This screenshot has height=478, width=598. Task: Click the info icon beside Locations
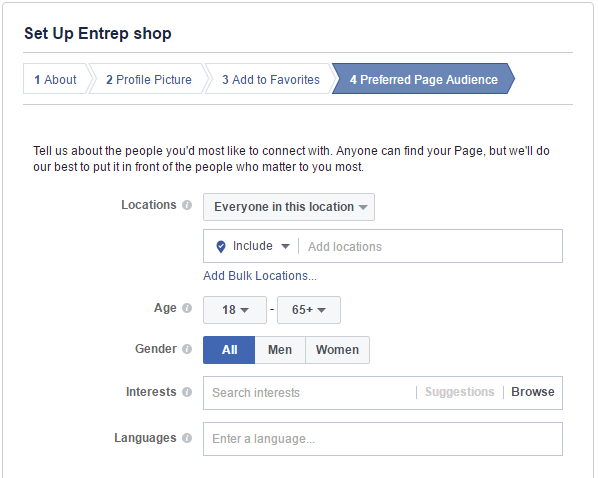pyautogui.click(x=187, y=205)
